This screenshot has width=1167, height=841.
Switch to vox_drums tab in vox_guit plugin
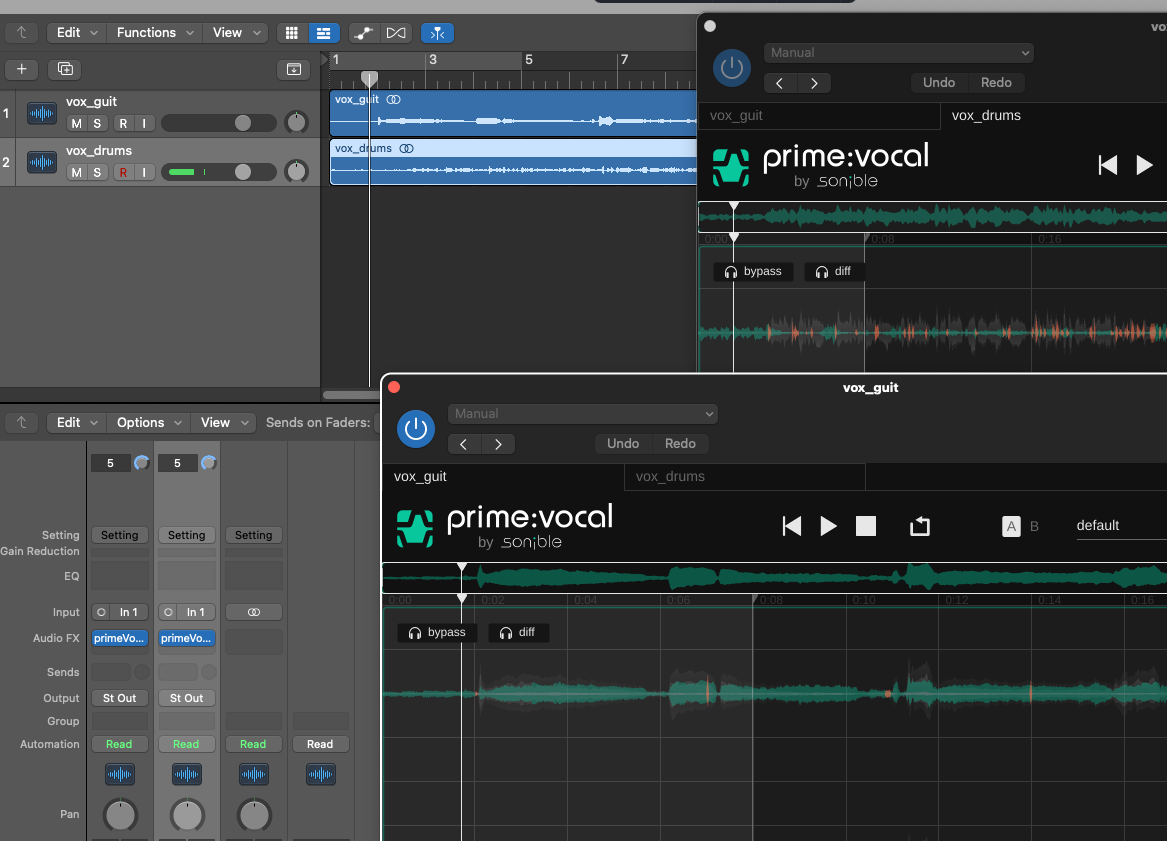click(x=670, y=476)
